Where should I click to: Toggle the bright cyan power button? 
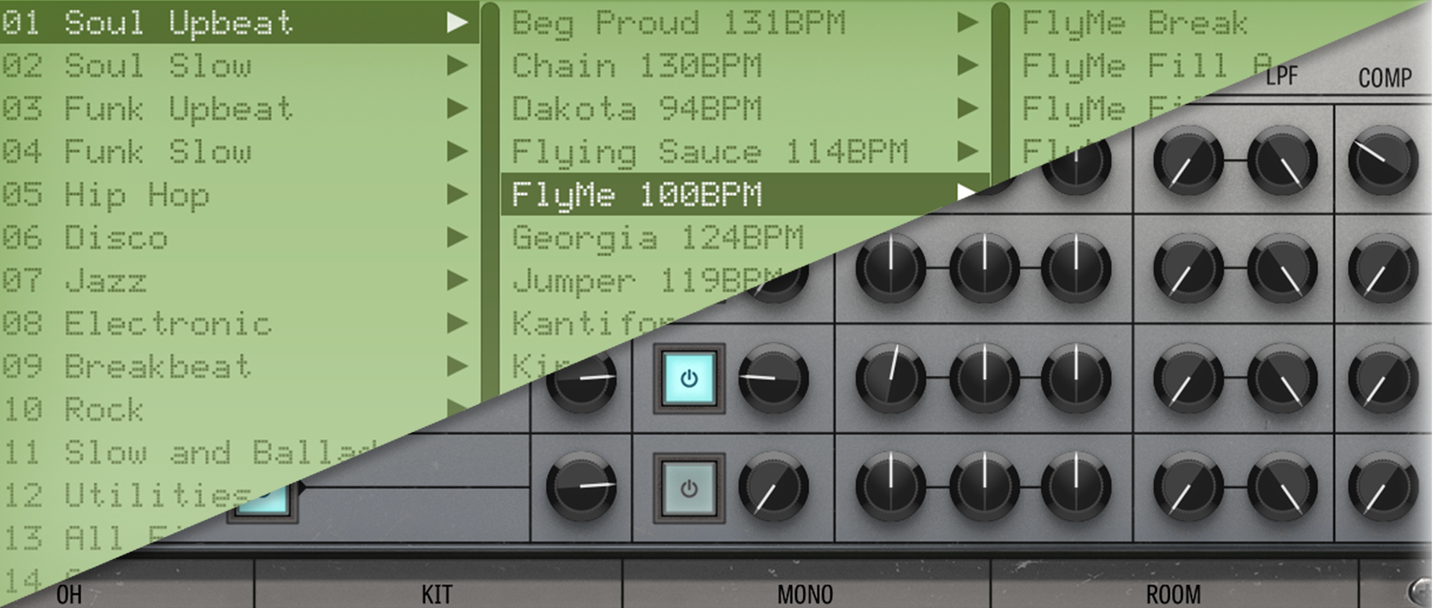(x=688, y=378)
